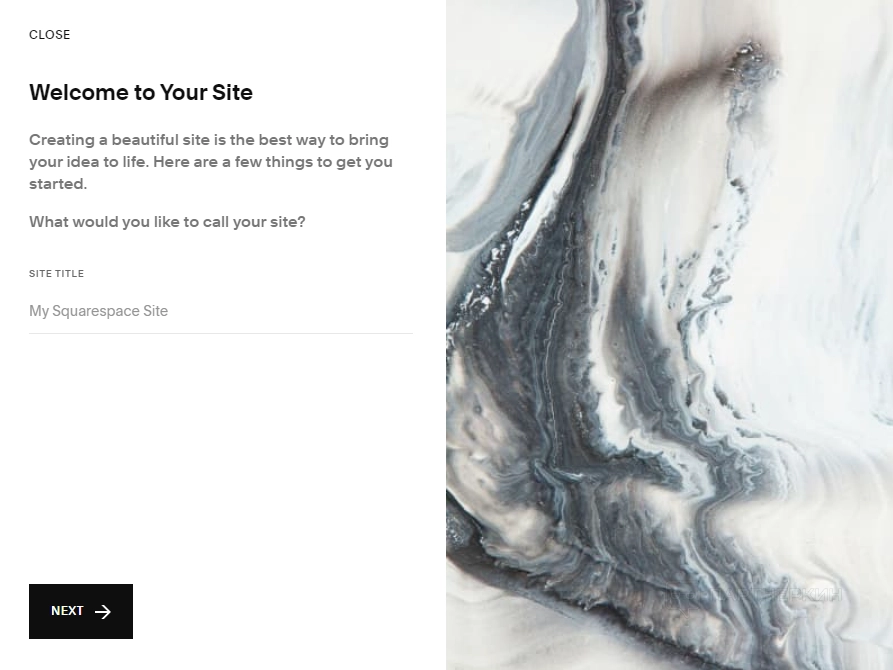Focus the Site Title input field
Screen dimensions: 893x670
click(221, 311)
